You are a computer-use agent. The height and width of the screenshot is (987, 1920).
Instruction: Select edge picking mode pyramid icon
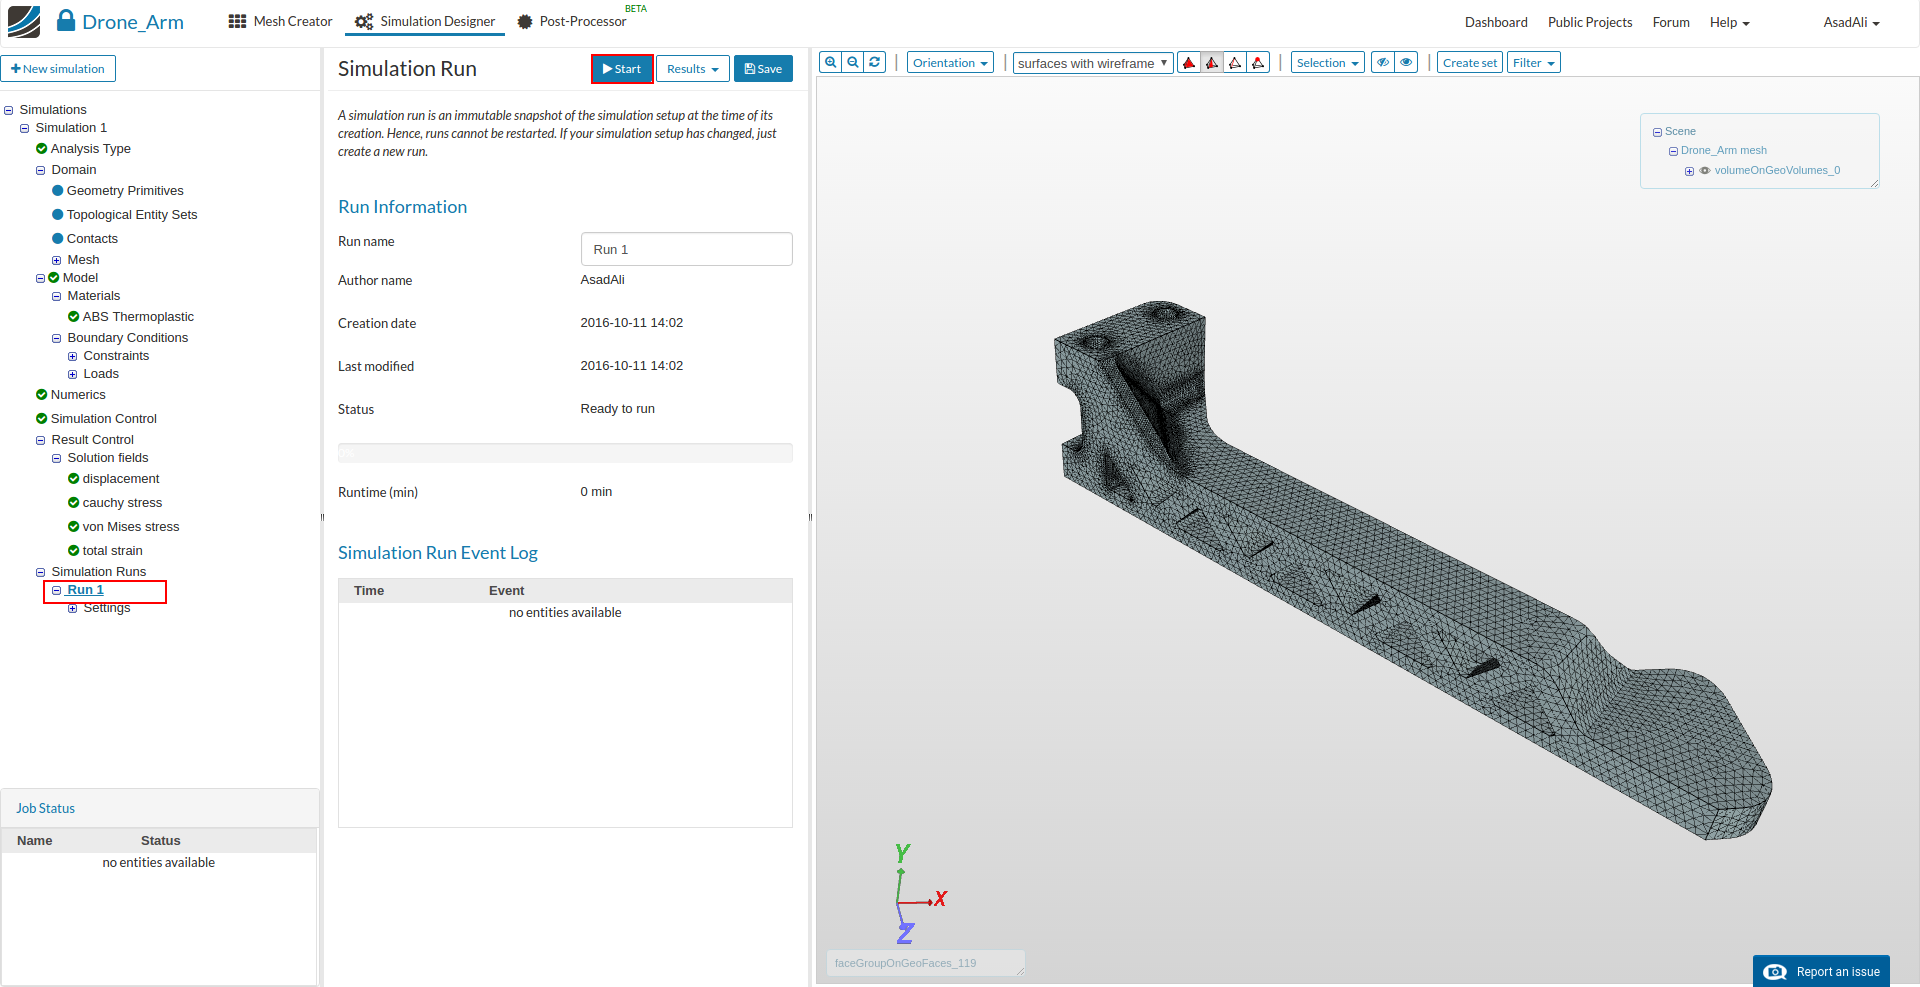(x=1235, y=63)
